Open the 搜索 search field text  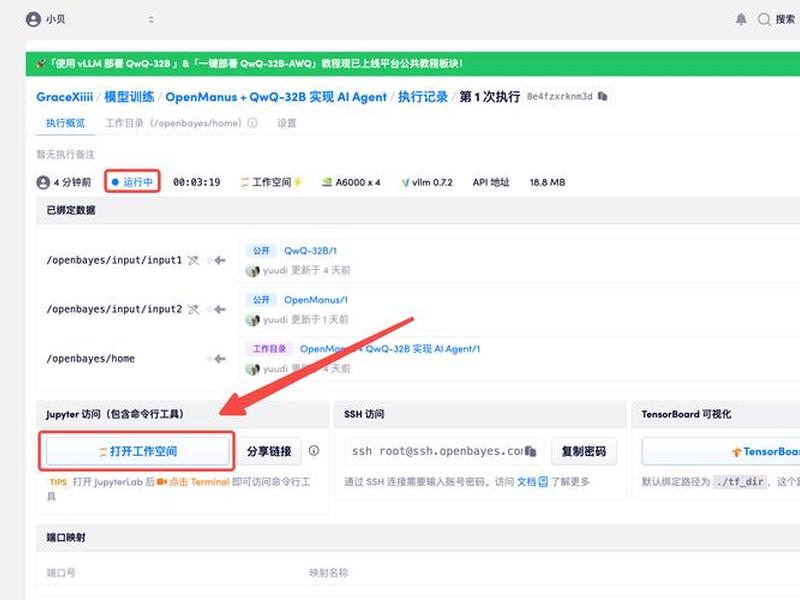[785, 19]
